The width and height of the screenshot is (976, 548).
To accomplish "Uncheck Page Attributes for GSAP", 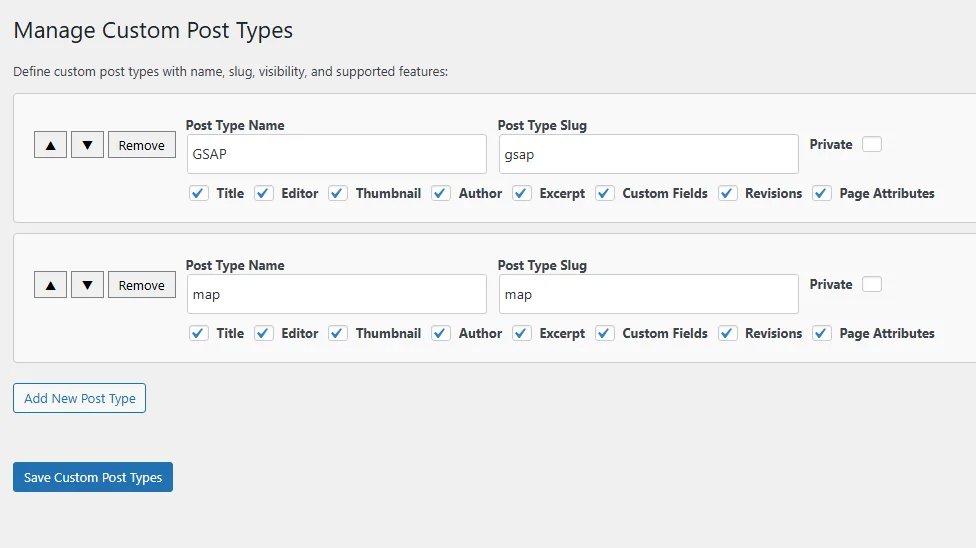I will pos(822,193).
